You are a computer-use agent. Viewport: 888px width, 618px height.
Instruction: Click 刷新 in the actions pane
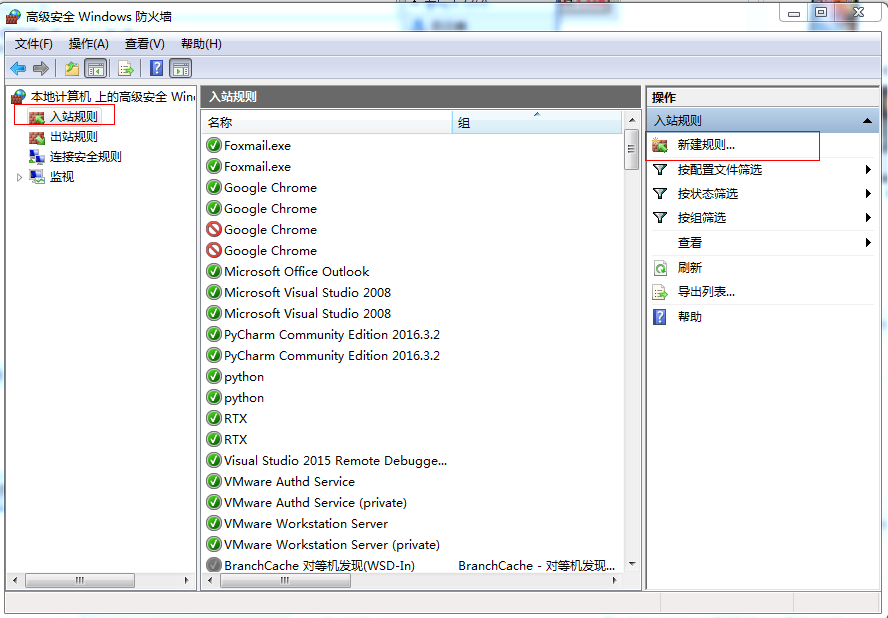690,267
